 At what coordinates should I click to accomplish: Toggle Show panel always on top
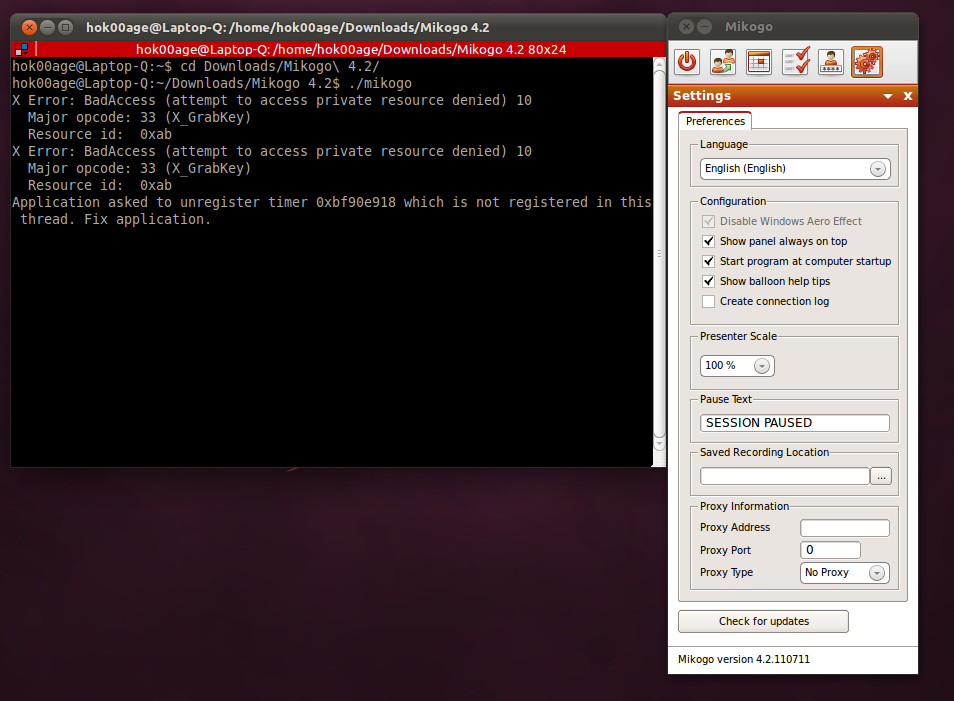click(708, 241)
